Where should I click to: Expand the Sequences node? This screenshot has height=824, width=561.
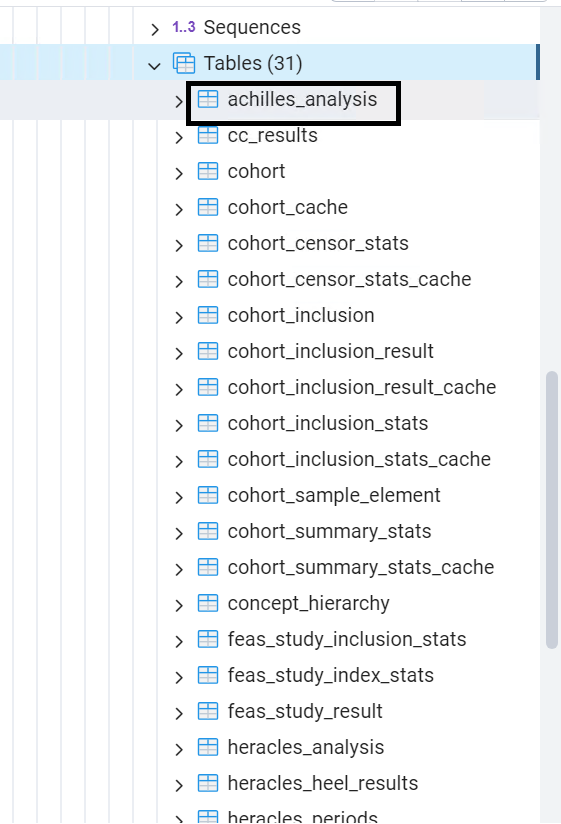[x=154, y=29]
